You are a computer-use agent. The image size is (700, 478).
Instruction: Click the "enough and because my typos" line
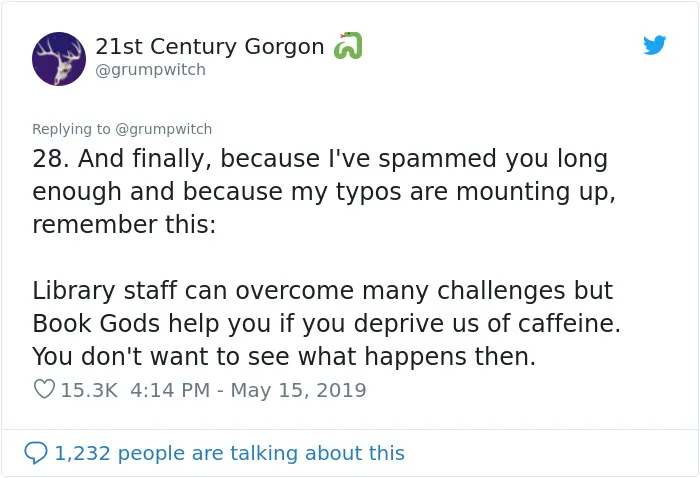324,192
